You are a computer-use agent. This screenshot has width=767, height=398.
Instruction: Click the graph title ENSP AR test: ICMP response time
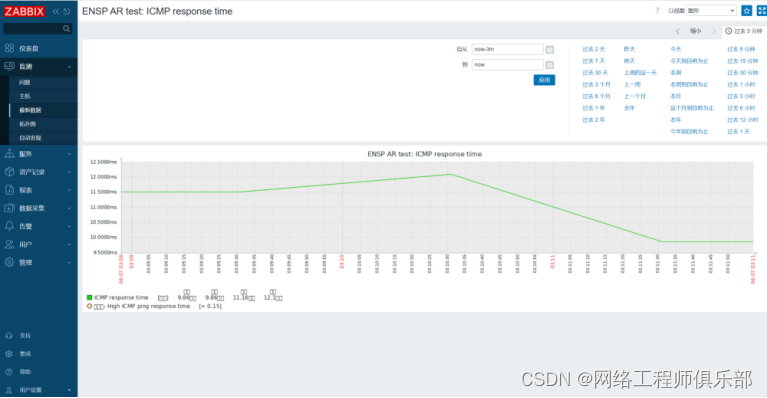point(425,154)
